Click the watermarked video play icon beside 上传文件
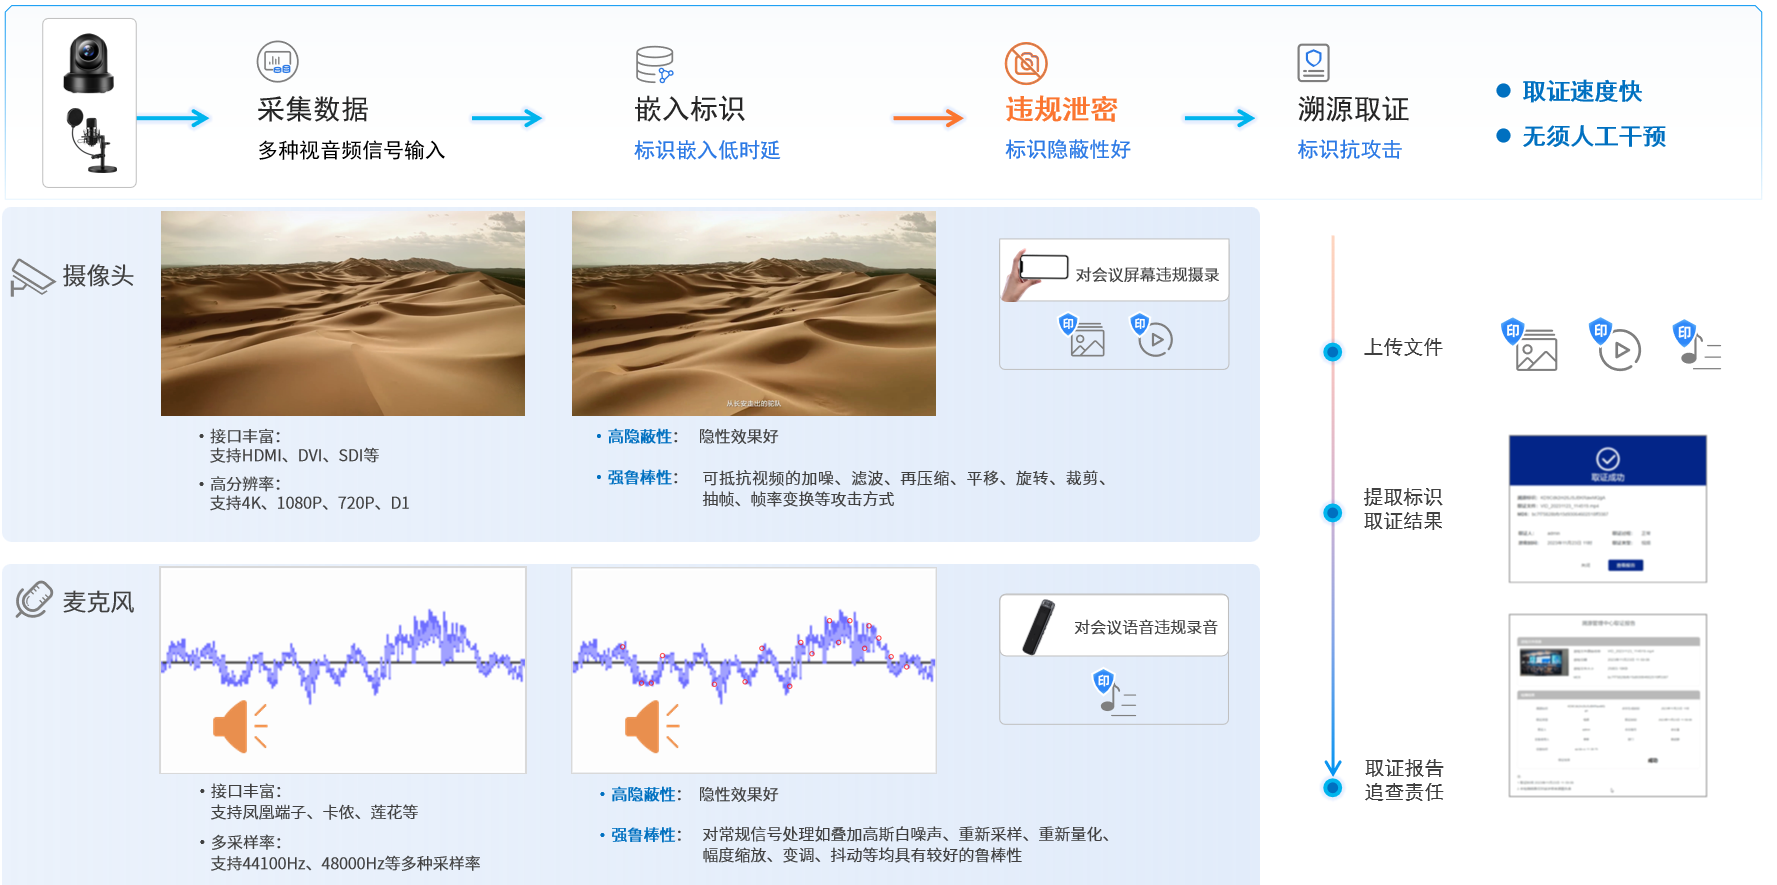This screenshot has height=885, width=1777. (x=1615, y=345)
